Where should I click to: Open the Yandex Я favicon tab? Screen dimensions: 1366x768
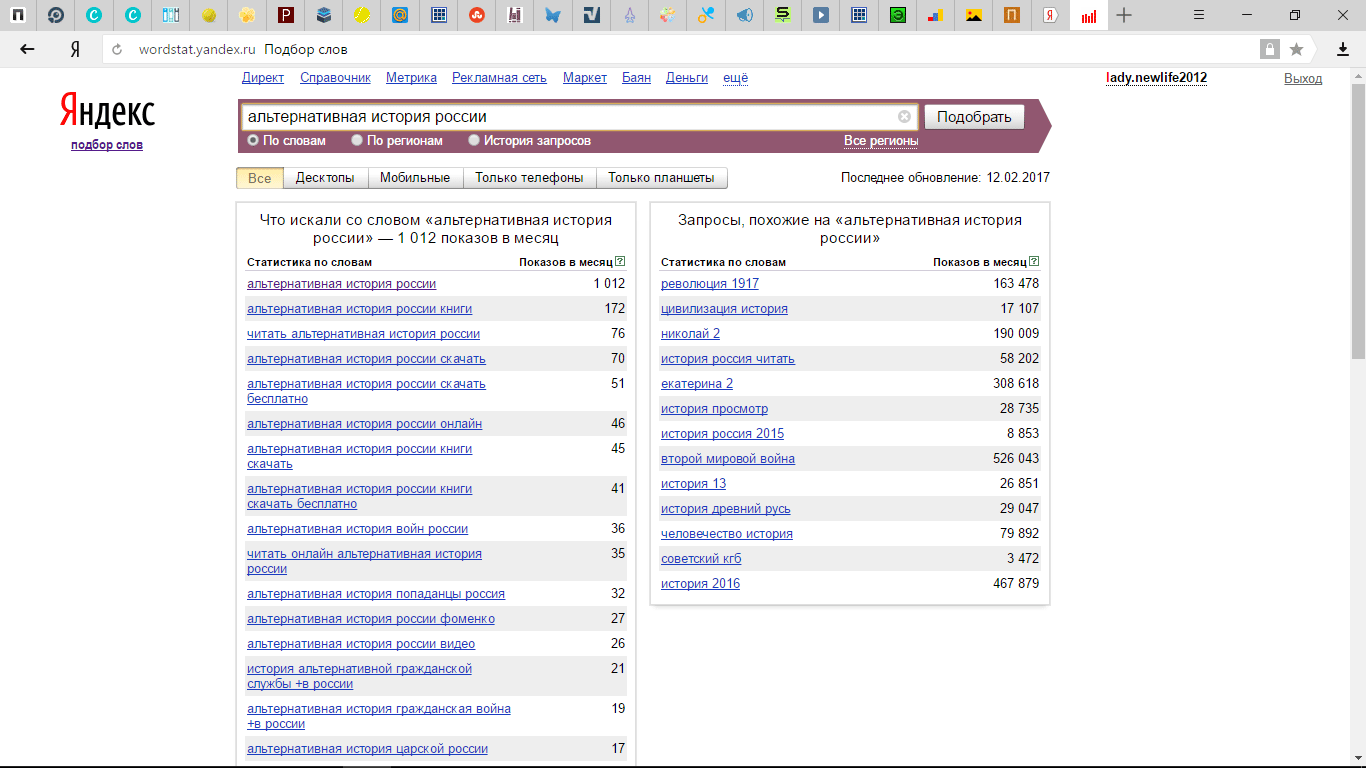[1050, 15]
